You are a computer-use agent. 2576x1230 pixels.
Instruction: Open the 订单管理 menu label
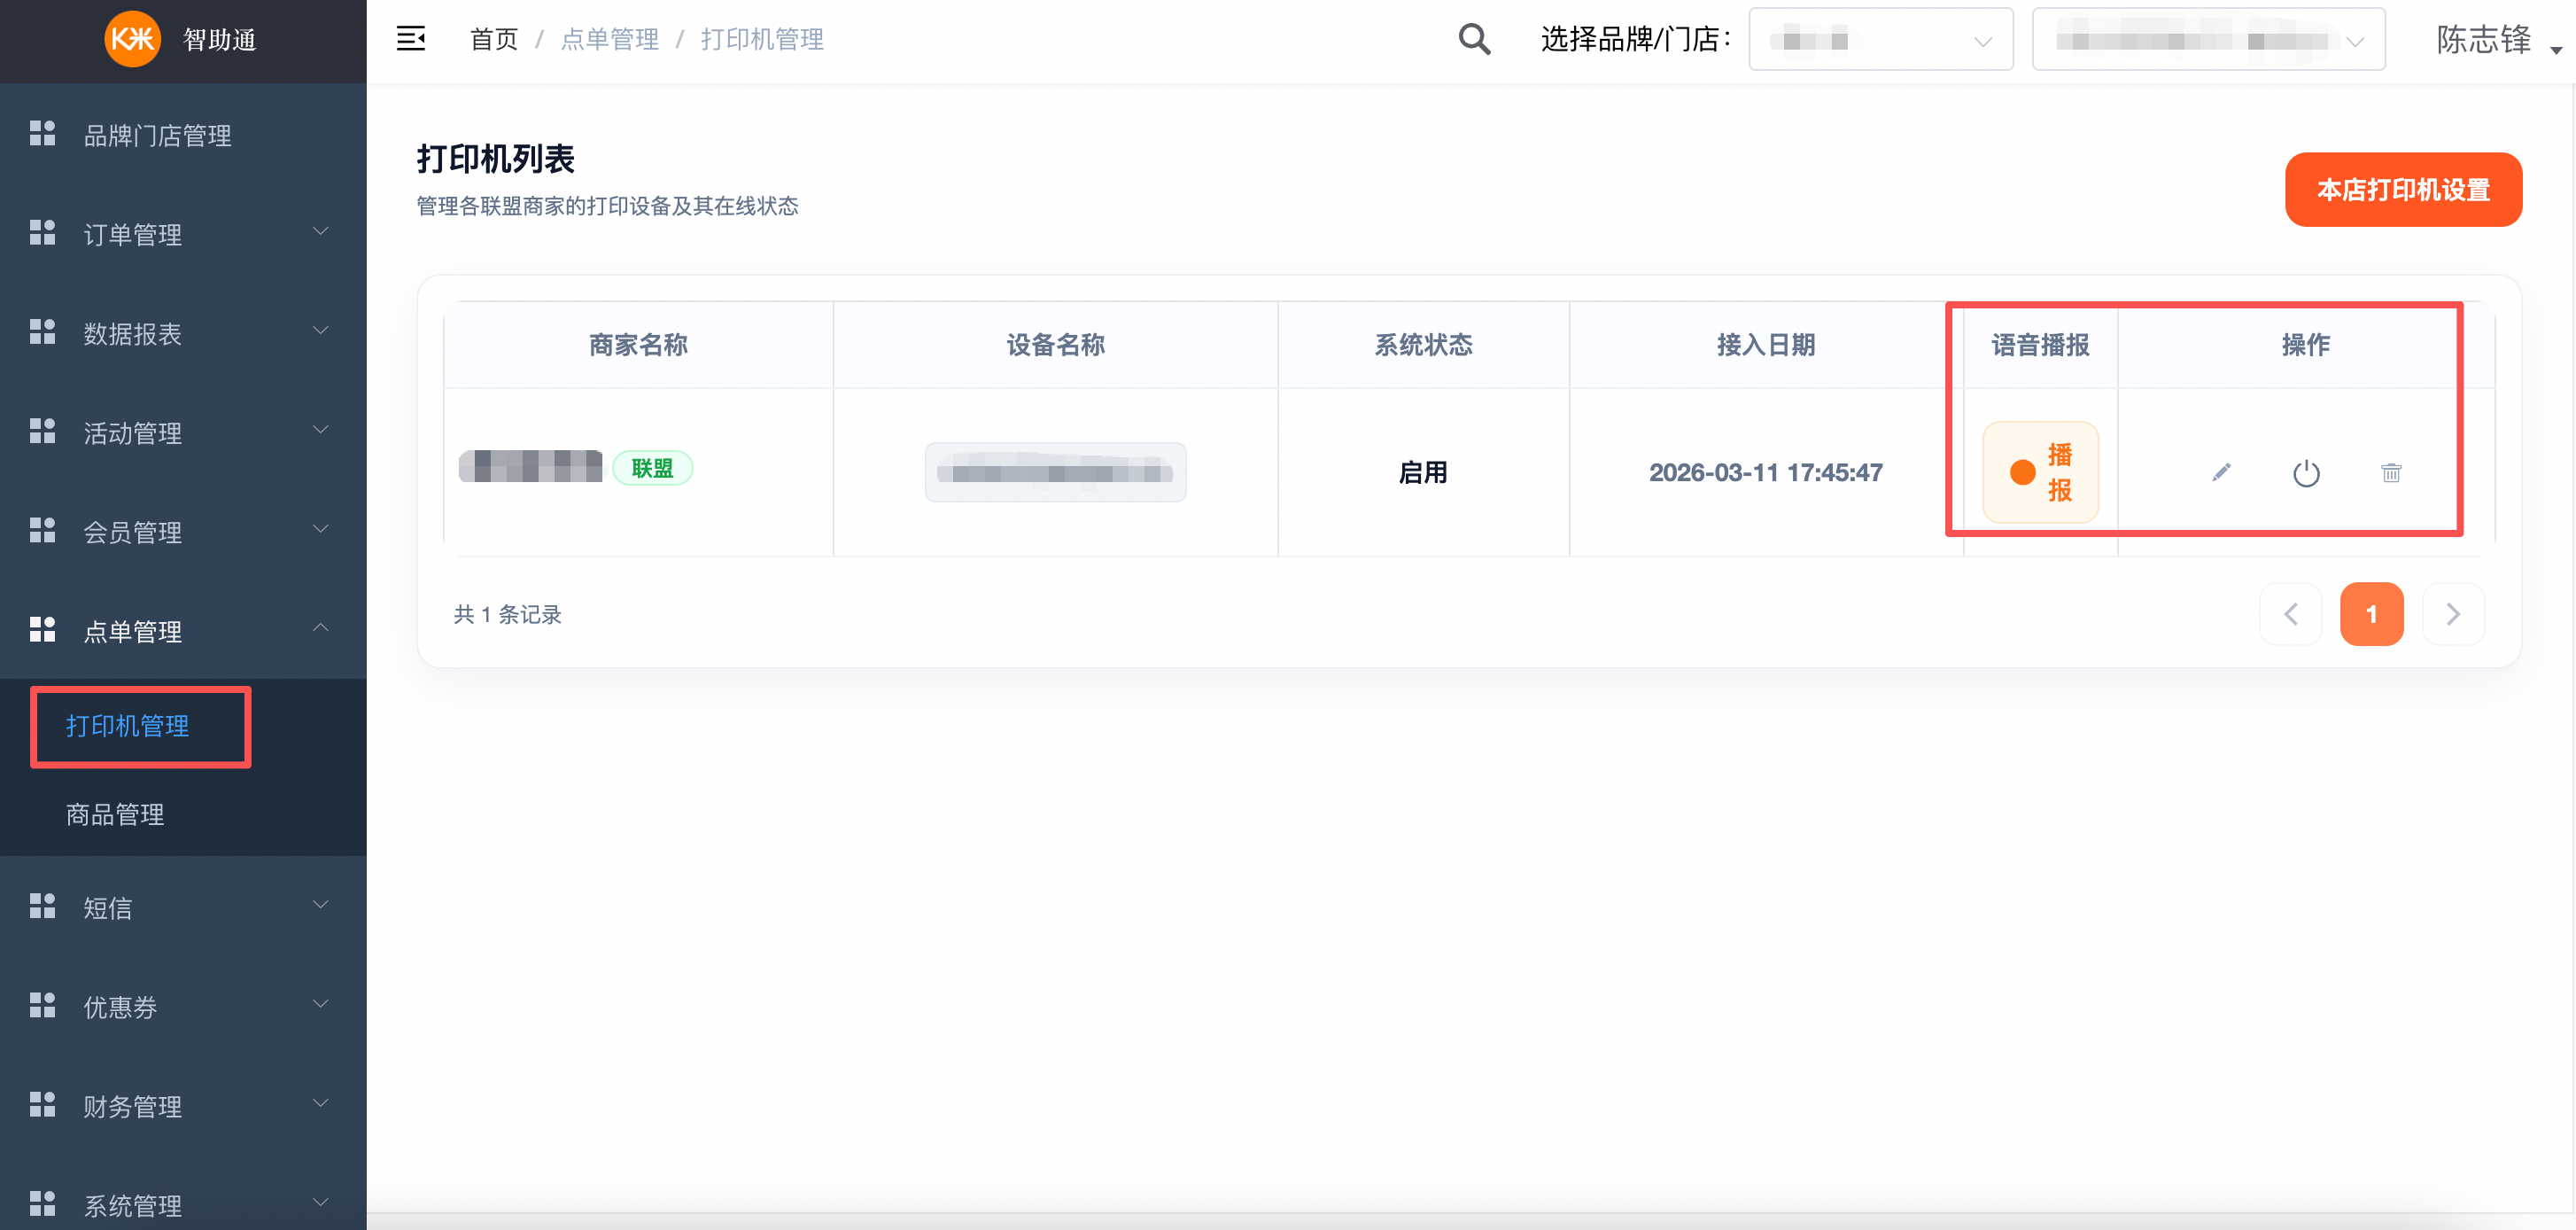pos(133,234)
